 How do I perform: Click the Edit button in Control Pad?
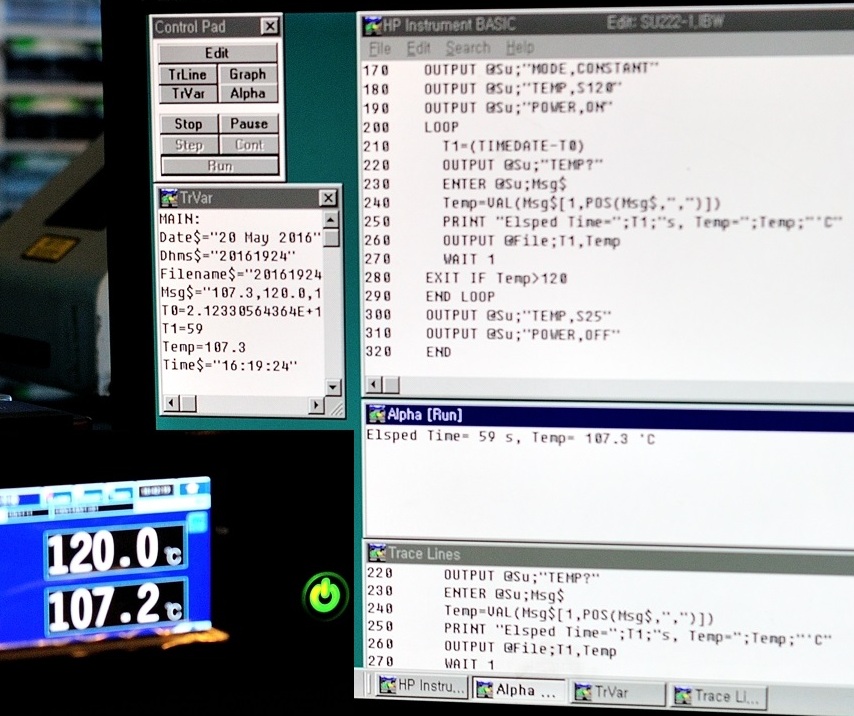[217, 53]
